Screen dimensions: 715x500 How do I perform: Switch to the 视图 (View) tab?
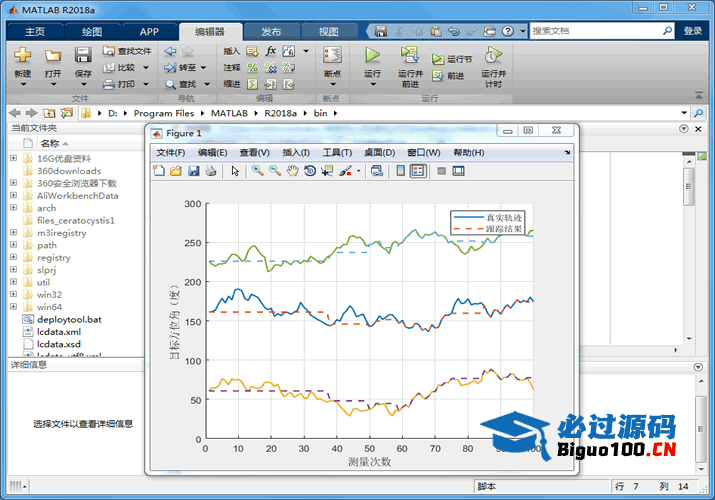coord(328,31)
